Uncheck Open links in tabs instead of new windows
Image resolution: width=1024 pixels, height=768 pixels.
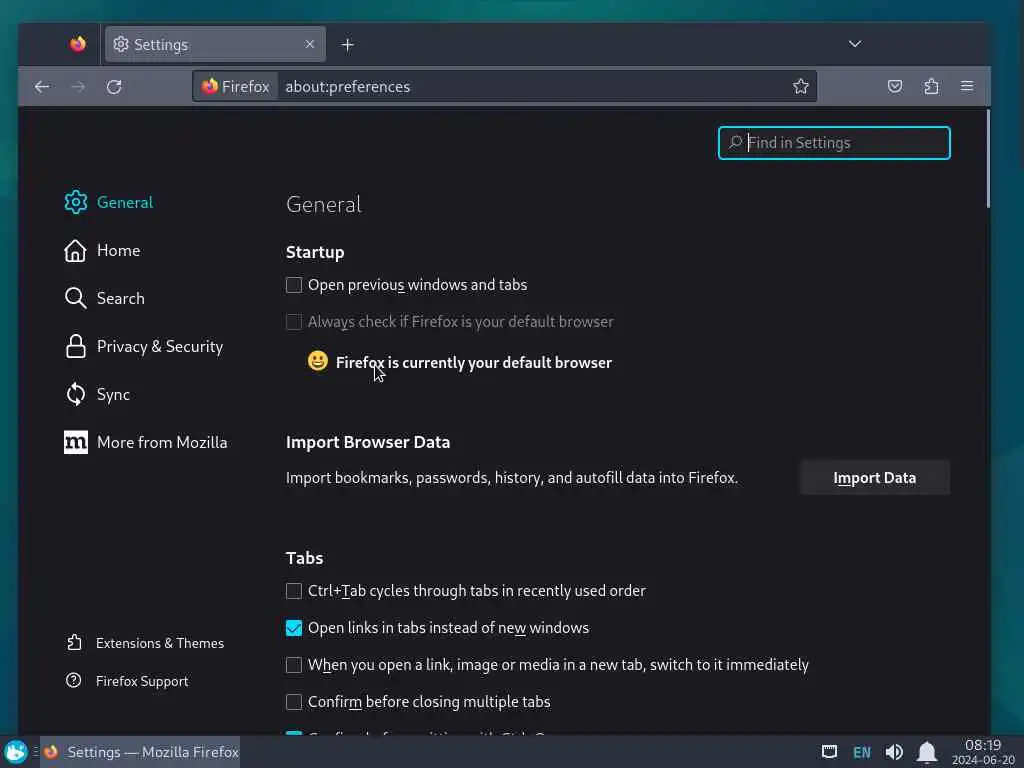coord(294,628)
